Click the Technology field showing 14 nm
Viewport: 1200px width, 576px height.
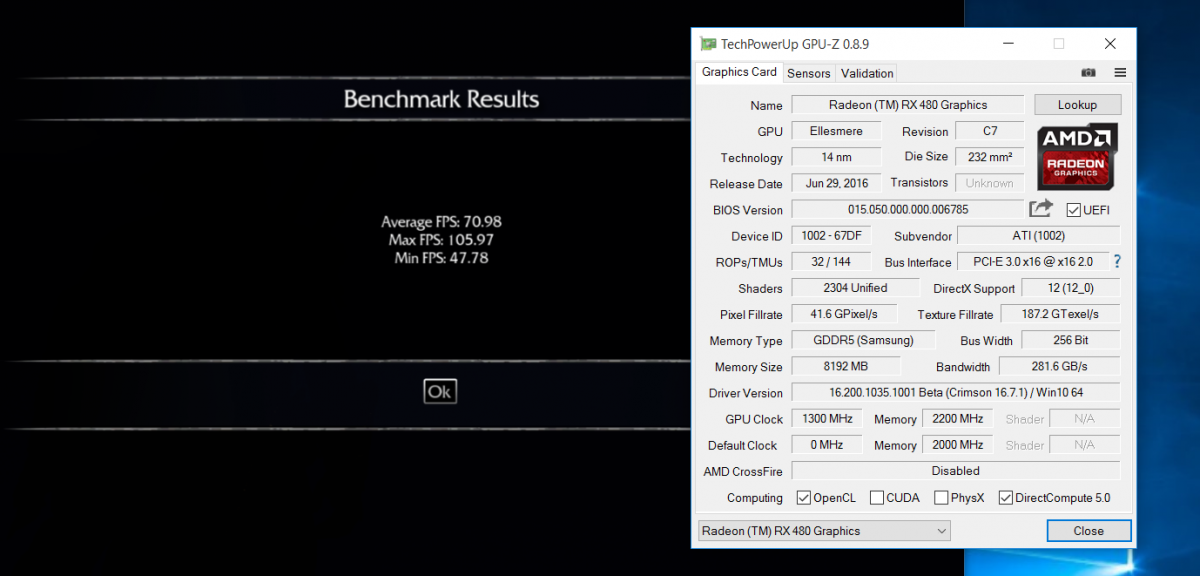837,157
